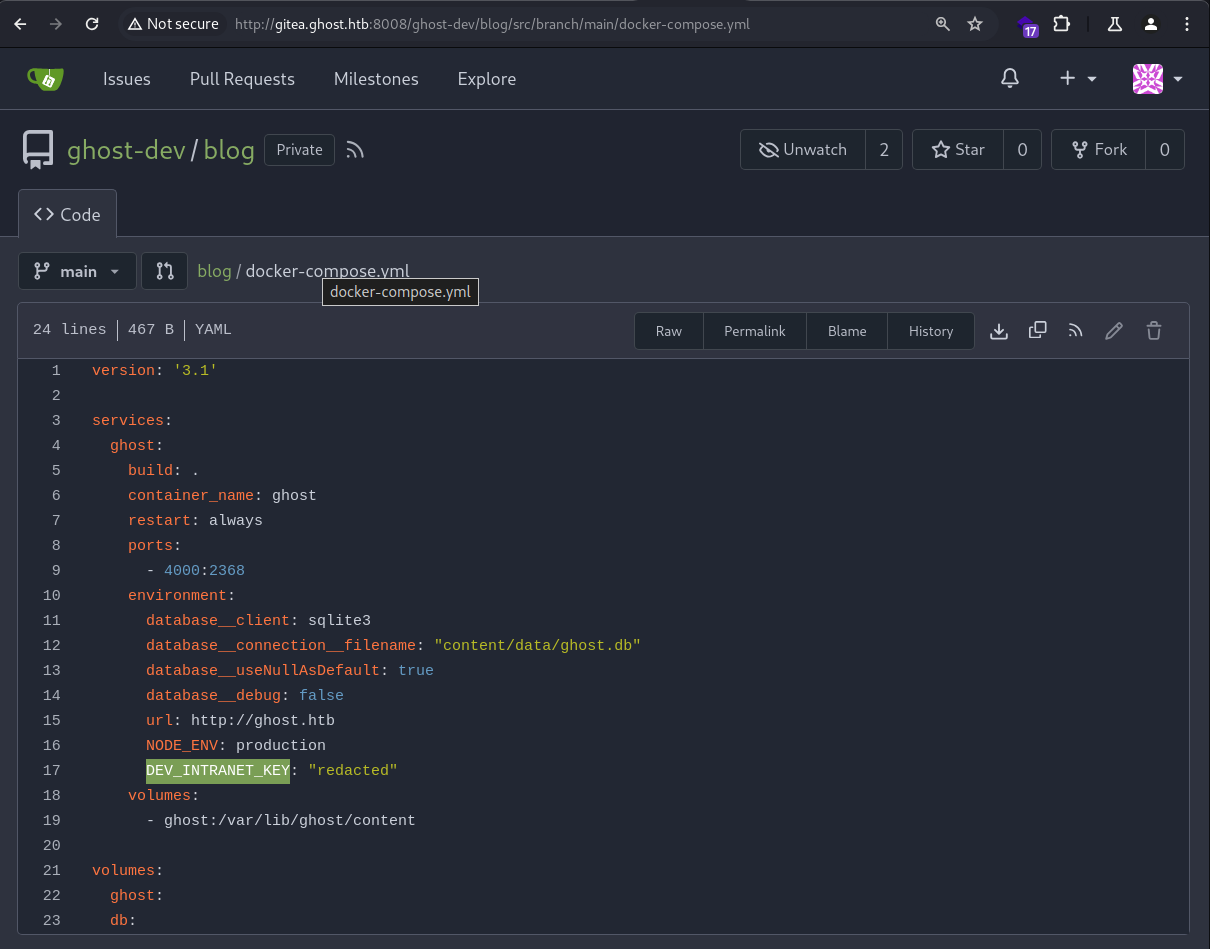Screen dimensions: 1210x949
Task: Star the blog repository
Action: tap(958, 150)
